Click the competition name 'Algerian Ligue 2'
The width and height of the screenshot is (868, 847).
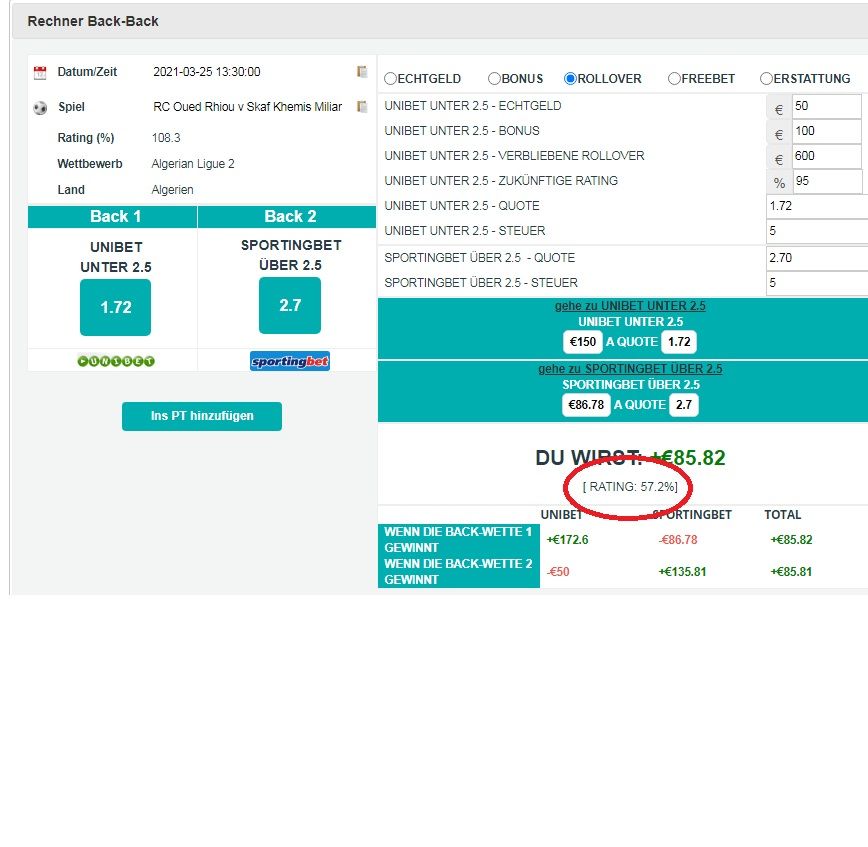[x=193, y=164]
